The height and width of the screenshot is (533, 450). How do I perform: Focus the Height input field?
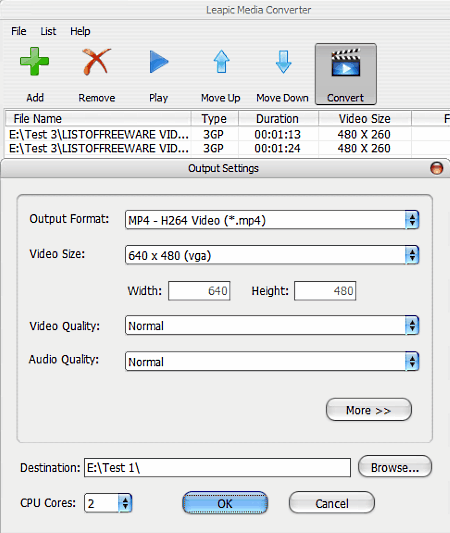325,291
